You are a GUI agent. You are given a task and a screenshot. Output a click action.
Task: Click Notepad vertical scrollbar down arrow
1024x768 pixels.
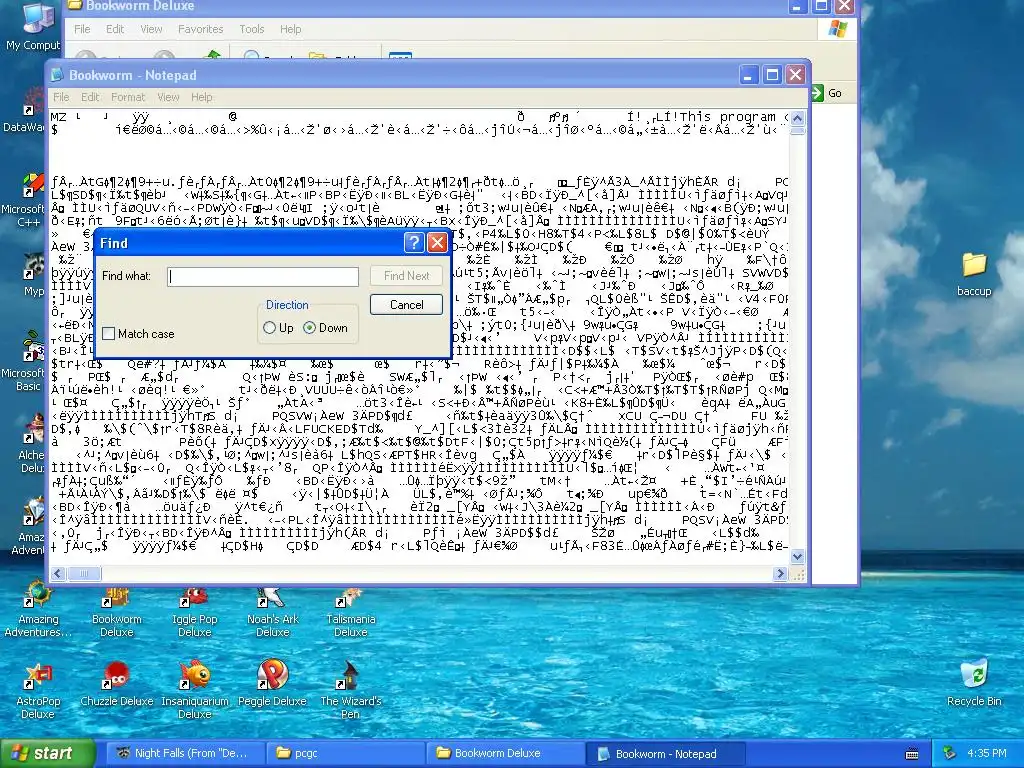[797, 557]
